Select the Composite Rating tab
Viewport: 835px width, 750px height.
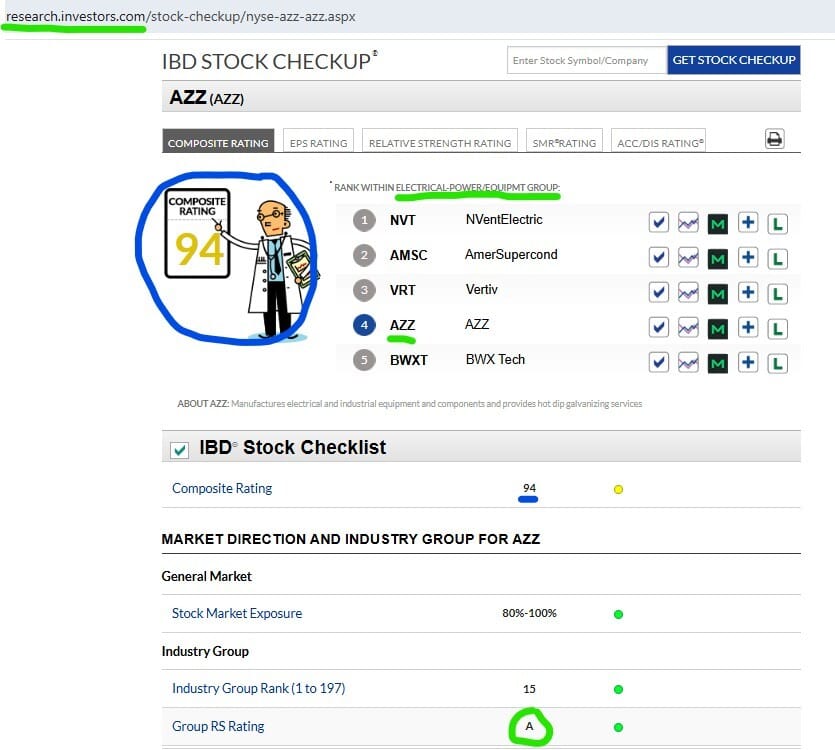(x=218, y=141)
